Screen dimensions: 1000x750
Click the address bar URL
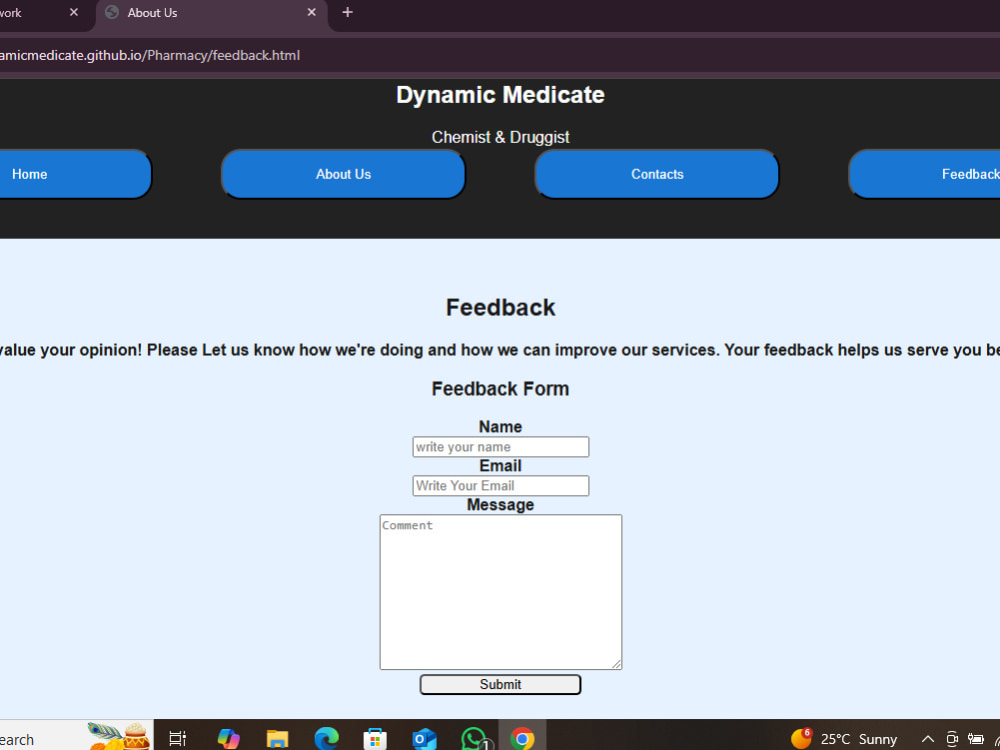150,55
